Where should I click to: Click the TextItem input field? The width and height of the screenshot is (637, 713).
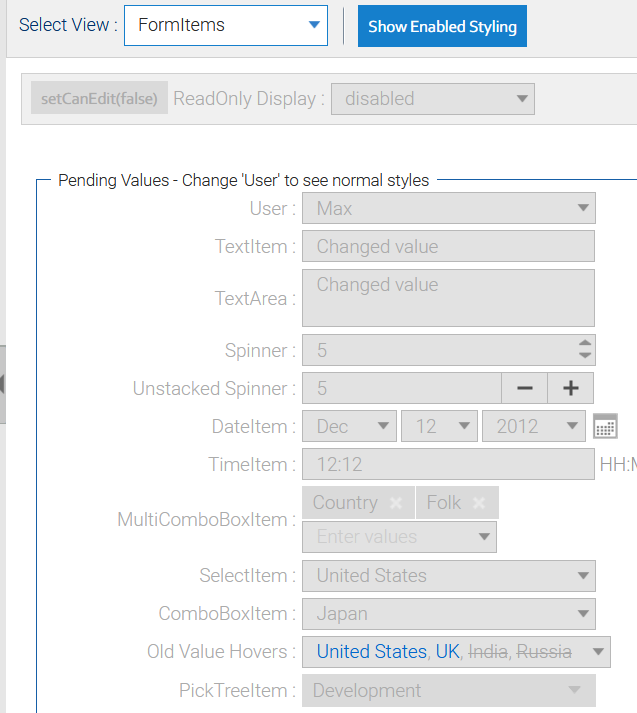pos(448,246)
